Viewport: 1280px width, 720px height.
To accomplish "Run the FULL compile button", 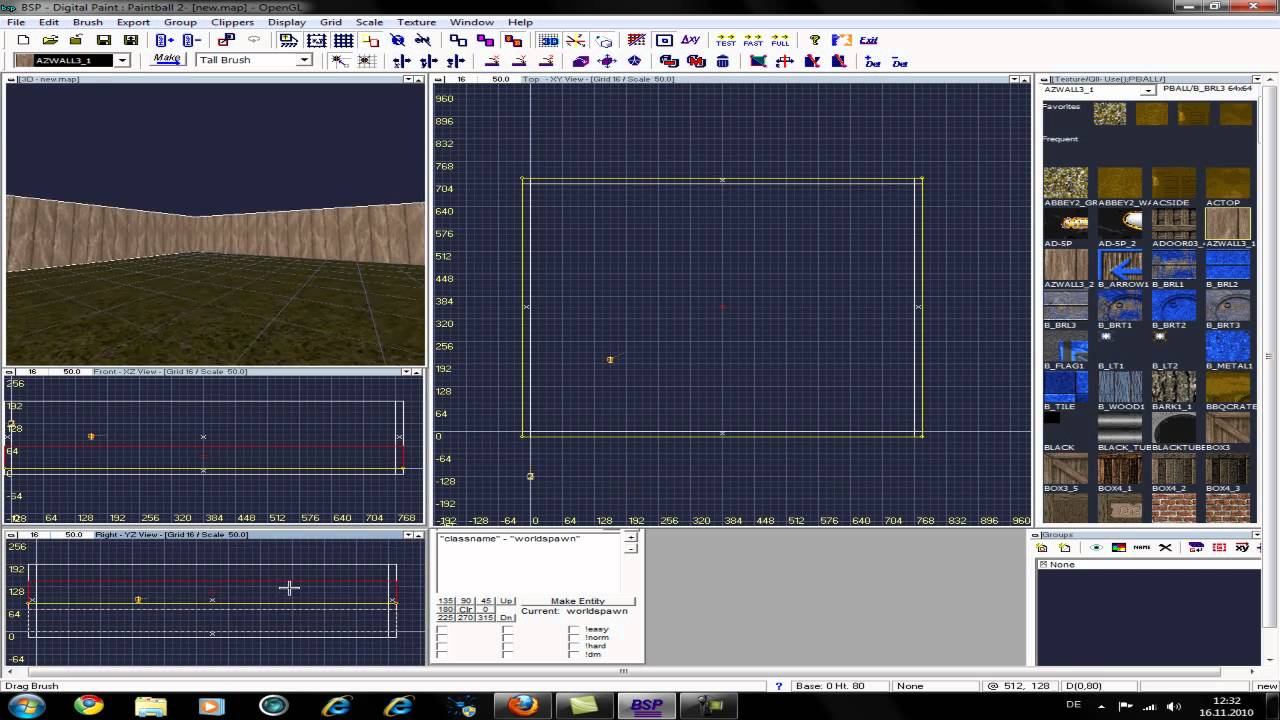I will point(780,40).
